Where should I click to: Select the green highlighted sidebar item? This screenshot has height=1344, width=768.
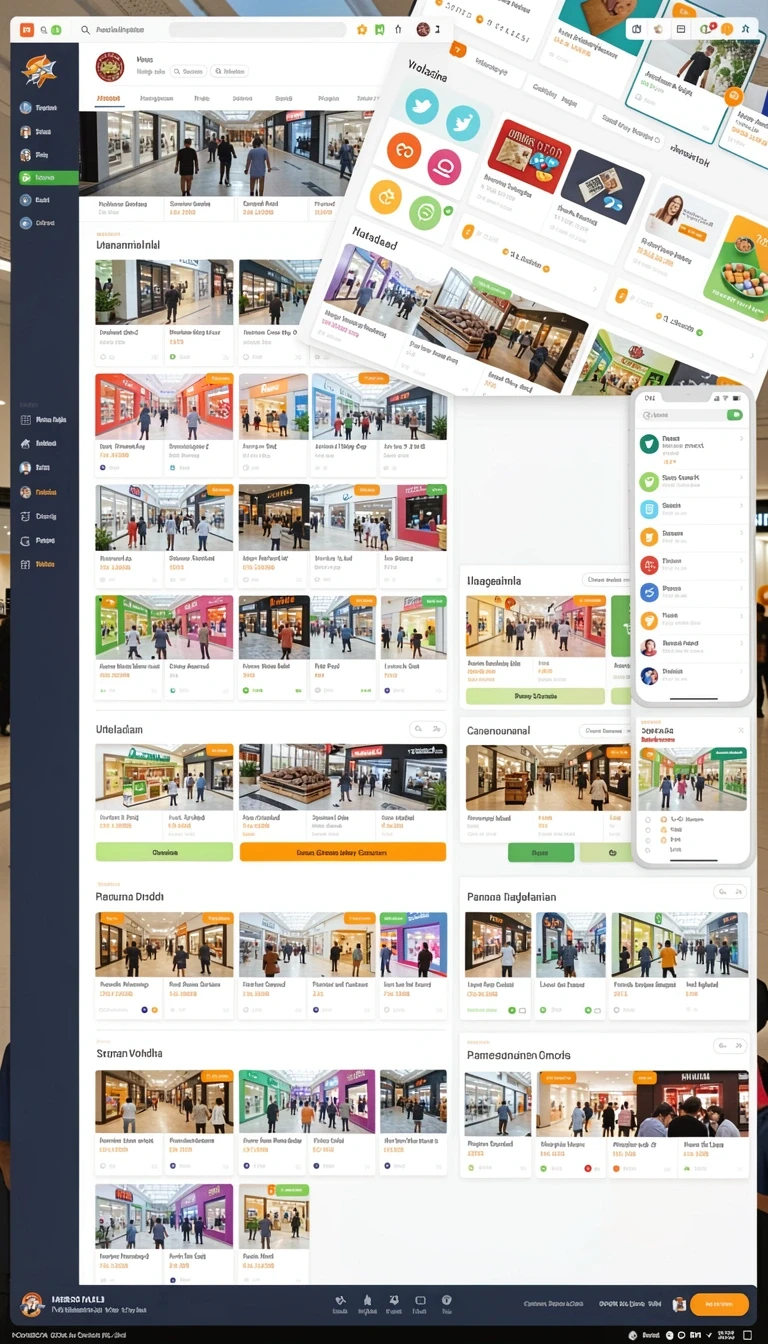[47, 177]
